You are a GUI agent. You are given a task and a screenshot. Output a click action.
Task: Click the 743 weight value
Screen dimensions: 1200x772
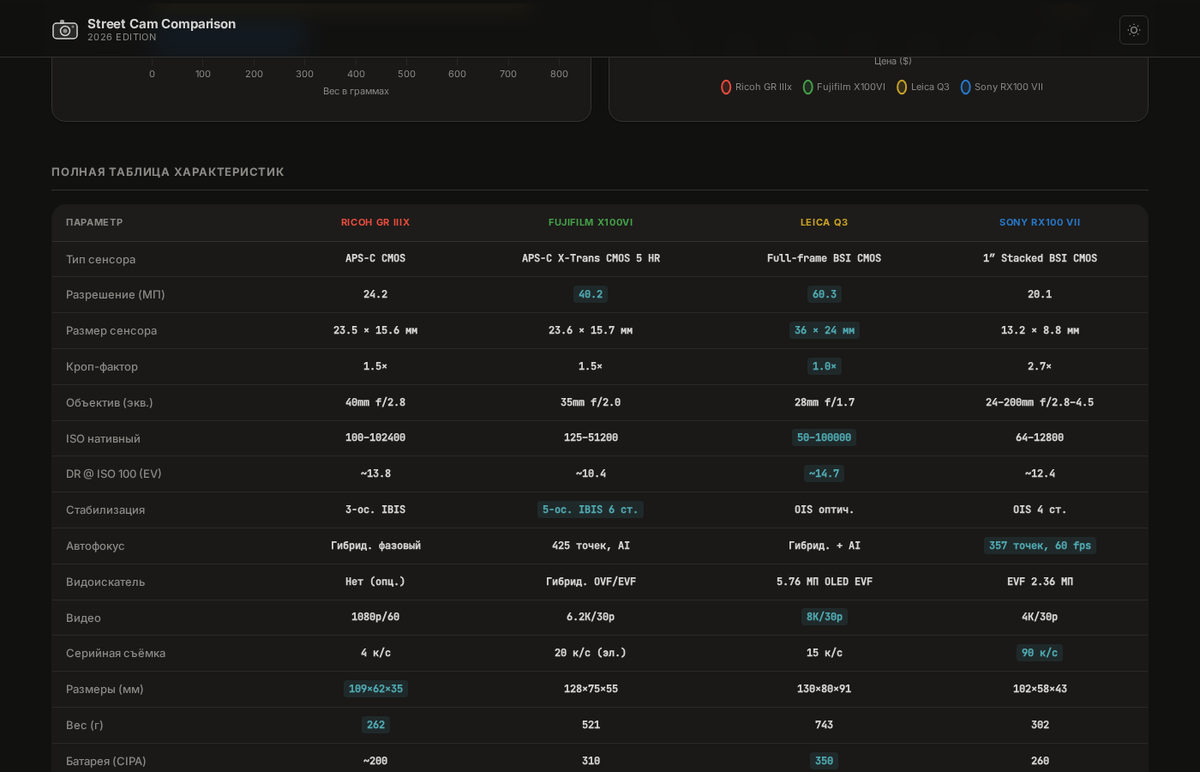[x=824, y=725]
